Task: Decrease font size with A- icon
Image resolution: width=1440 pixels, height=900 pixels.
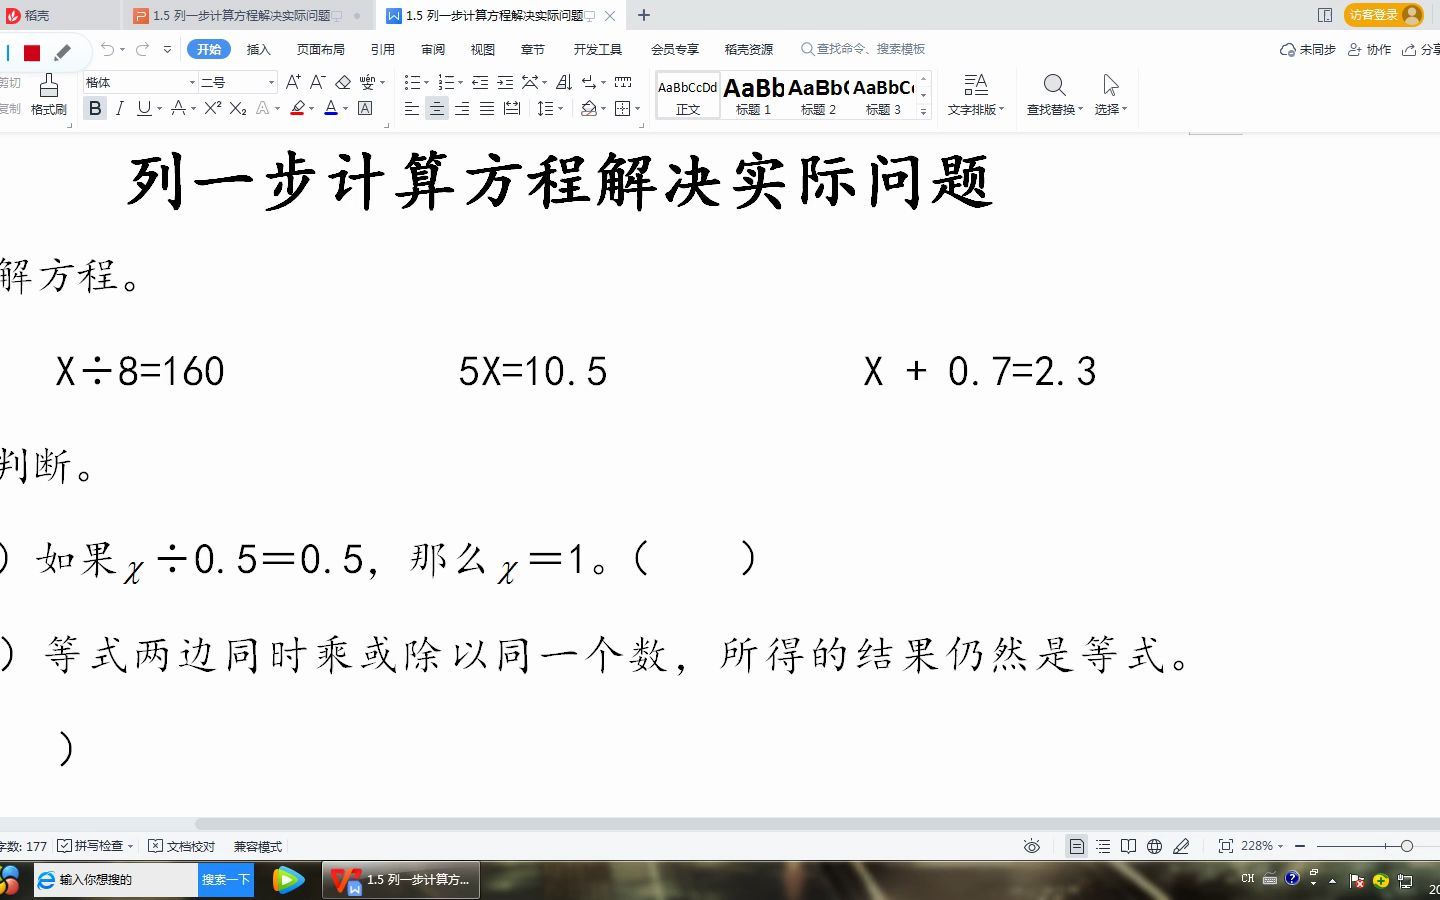Action: (317, 82)
